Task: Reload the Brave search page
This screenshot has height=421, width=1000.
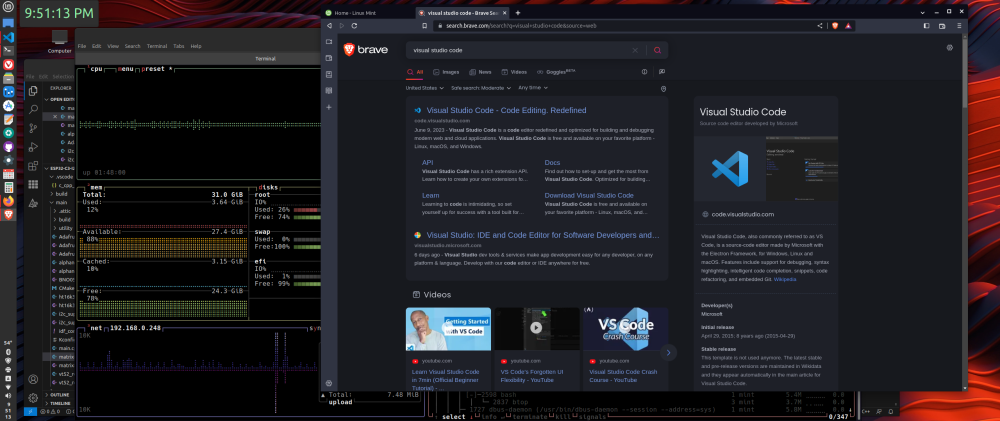Action: [354, 26]
